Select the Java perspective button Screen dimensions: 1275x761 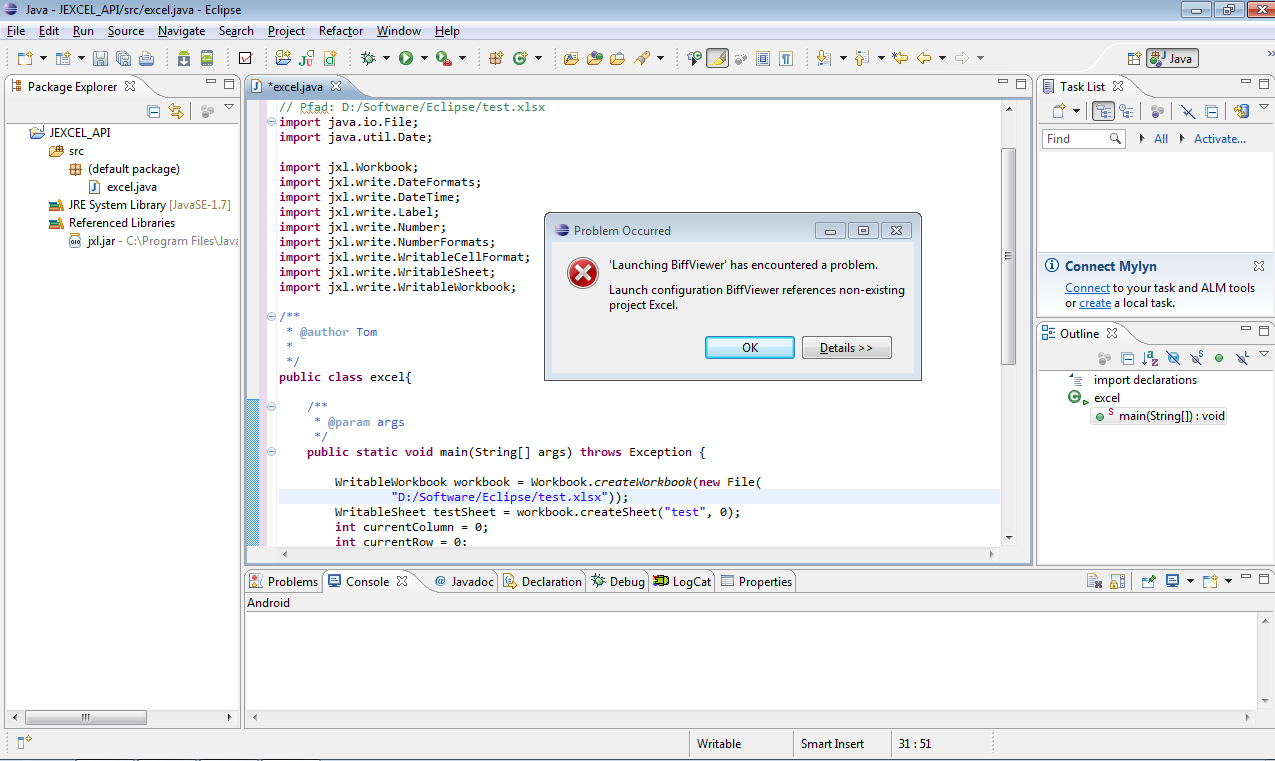(1173, 58)
